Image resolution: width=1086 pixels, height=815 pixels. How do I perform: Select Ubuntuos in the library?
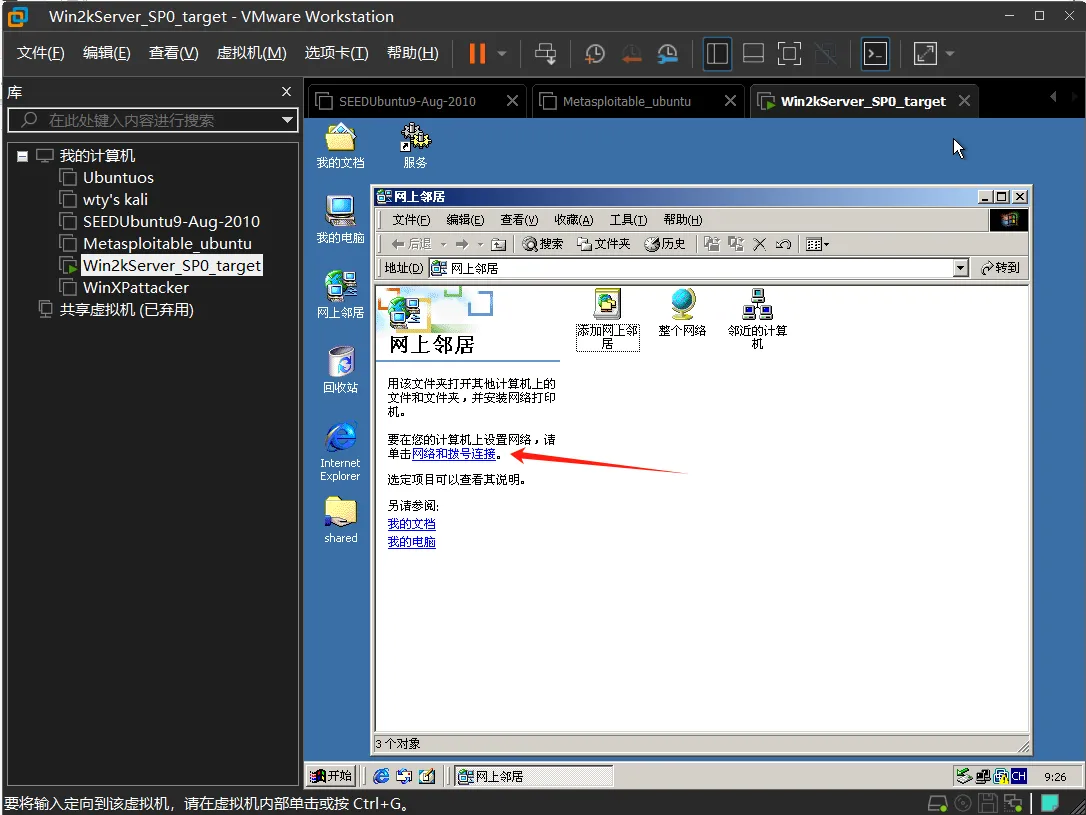point(118,178)
